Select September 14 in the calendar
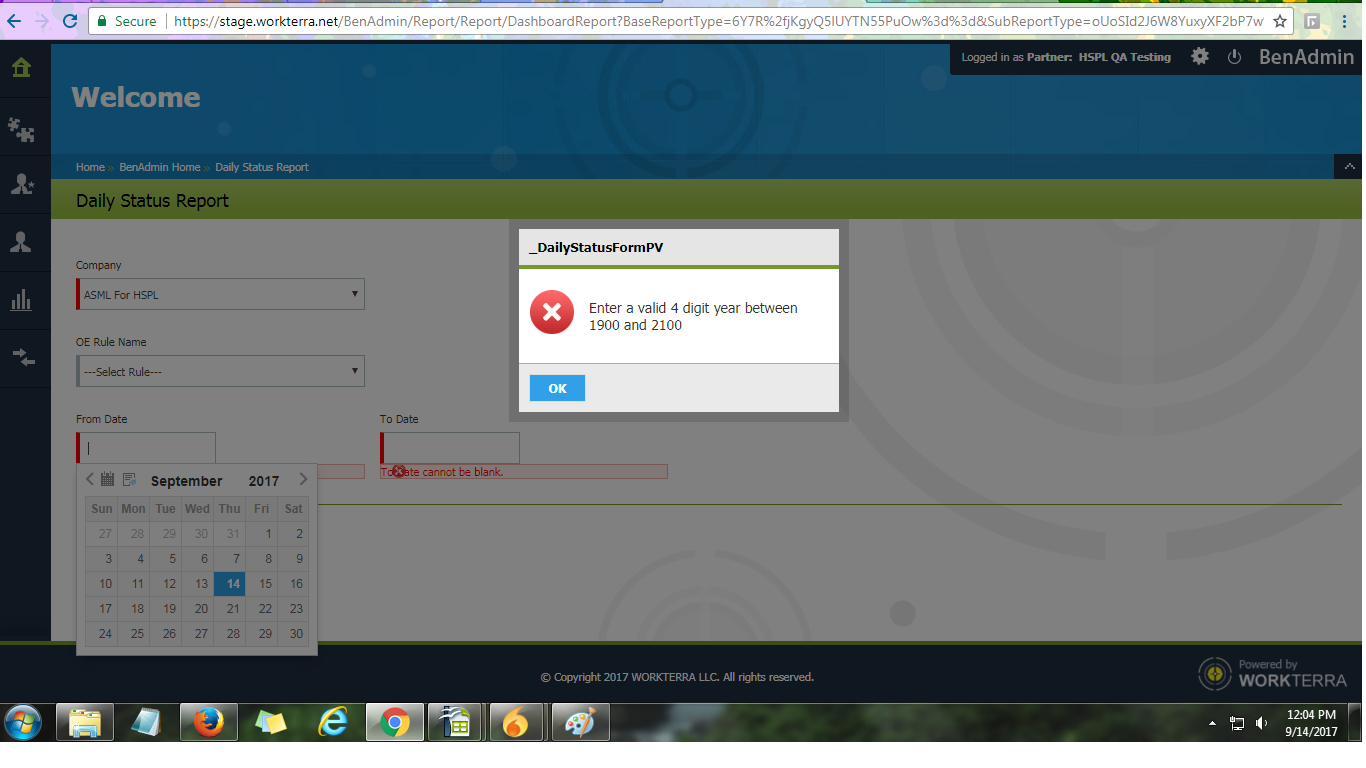Image resolution: width=1366 pixels, height=768 pixels. 229,584
